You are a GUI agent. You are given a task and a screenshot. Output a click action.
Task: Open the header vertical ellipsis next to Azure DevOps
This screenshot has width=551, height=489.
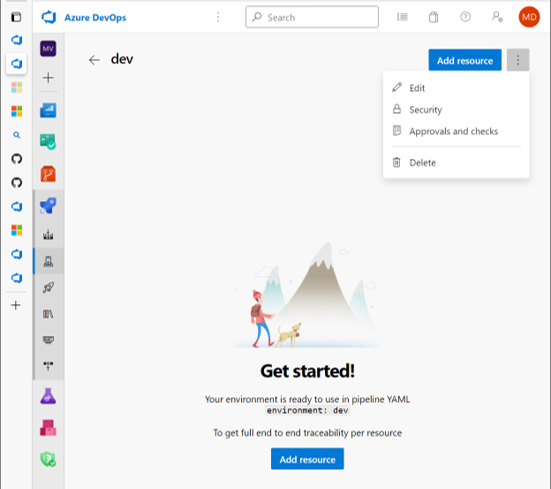pos(218,17)
